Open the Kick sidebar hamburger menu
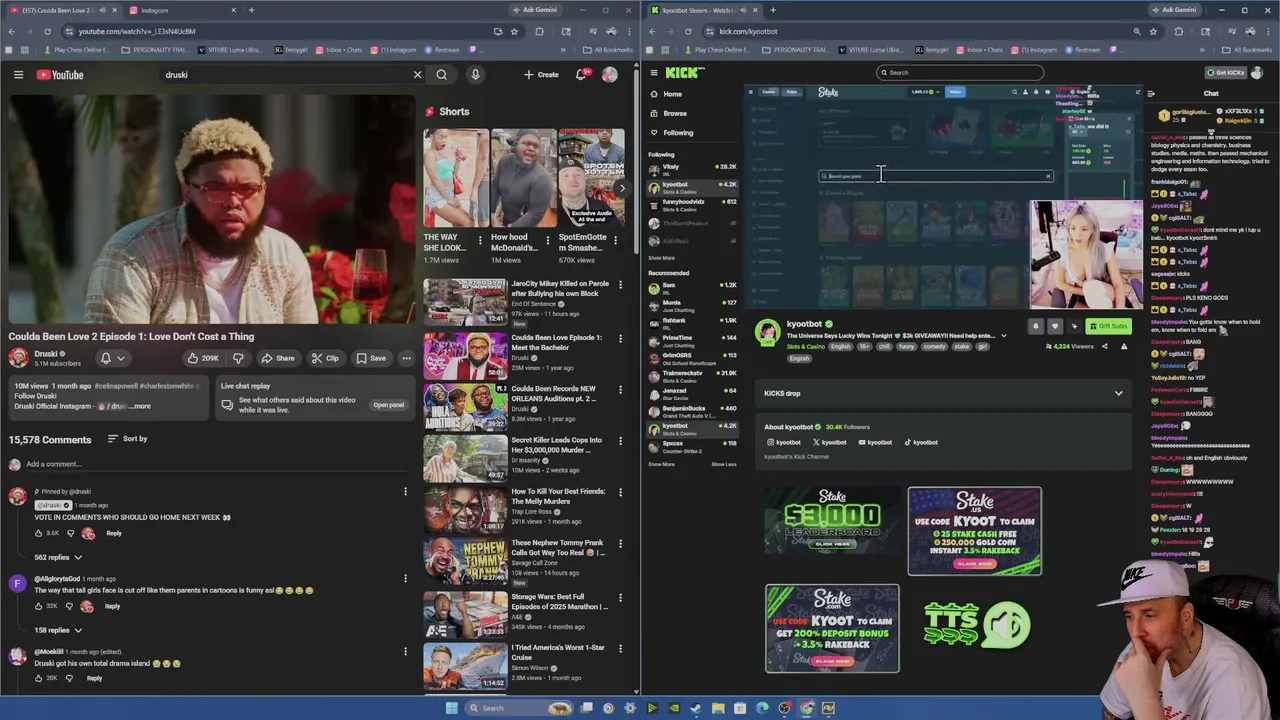 point(654,73)
